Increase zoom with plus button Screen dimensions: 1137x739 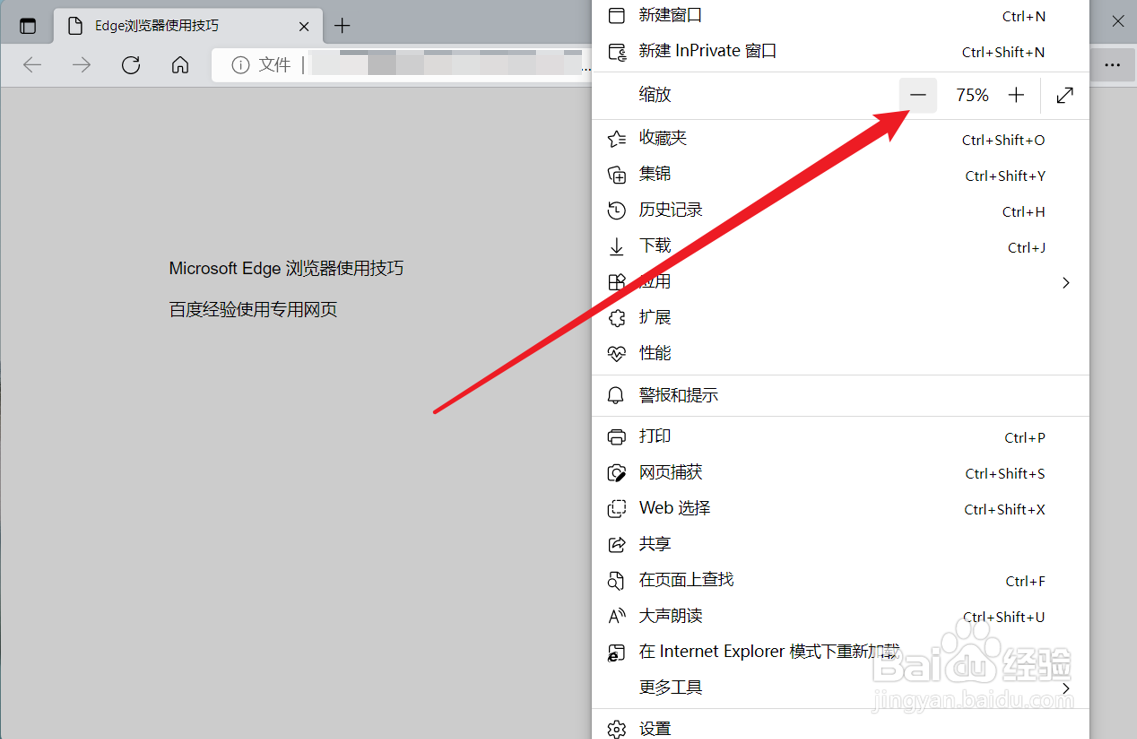1016,95
